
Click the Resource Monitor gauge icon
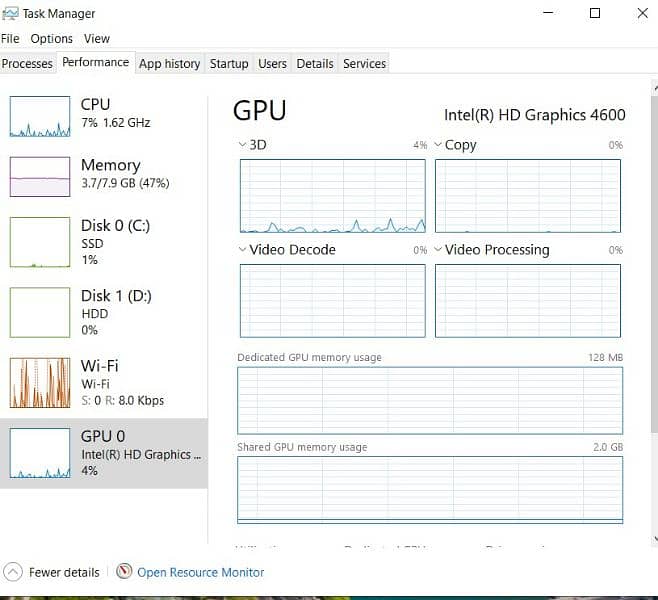point(124,571)
